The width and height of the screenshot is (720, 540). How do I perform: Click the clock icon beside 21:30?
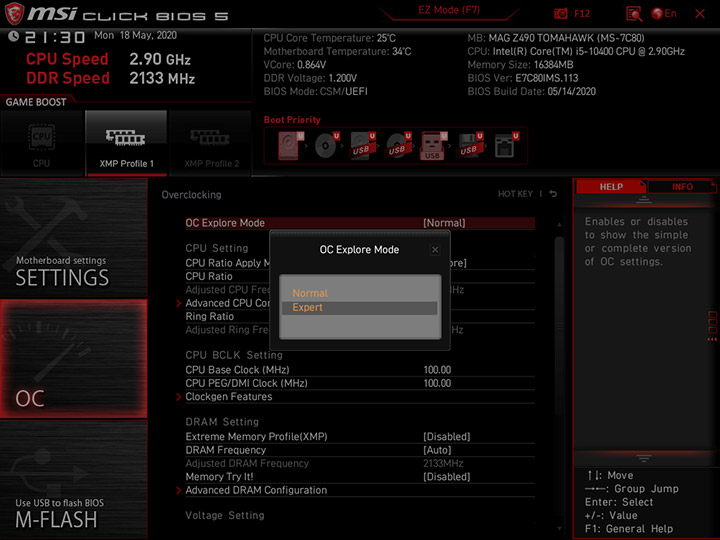click(x=13, y=36)
